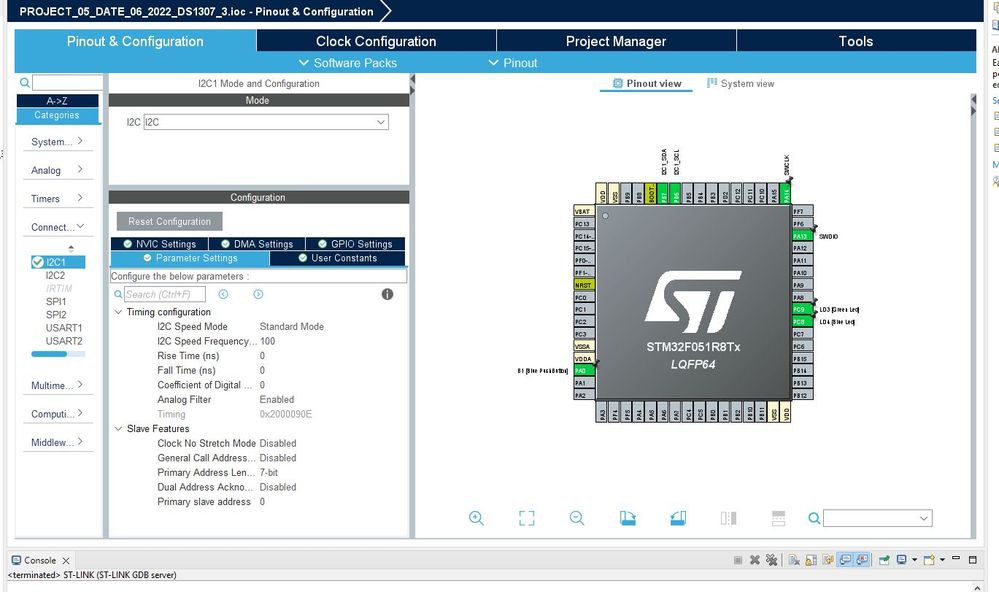Image resolution: width=999 pixels, height=592 pixels.
Task: Rotate the chip counter-clockwise
Action: point(678,518)
